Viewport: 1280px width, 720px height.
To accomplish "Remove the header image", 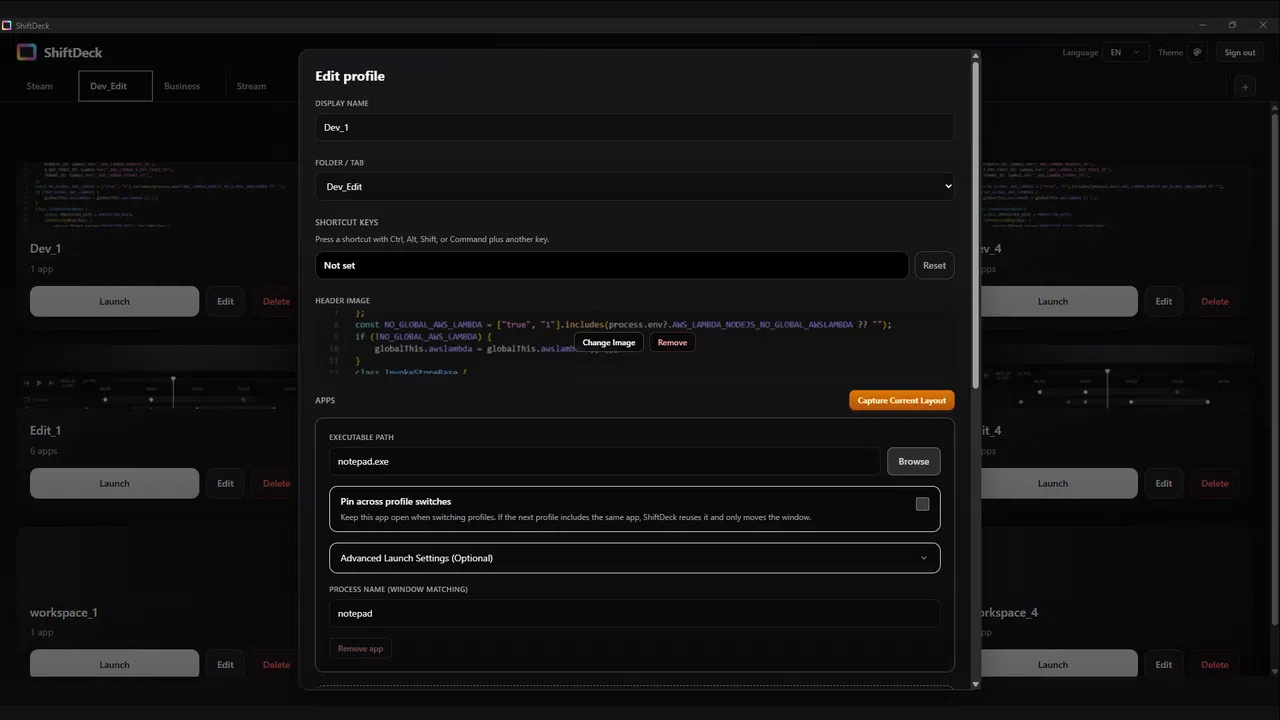I will tap(672, 343).
